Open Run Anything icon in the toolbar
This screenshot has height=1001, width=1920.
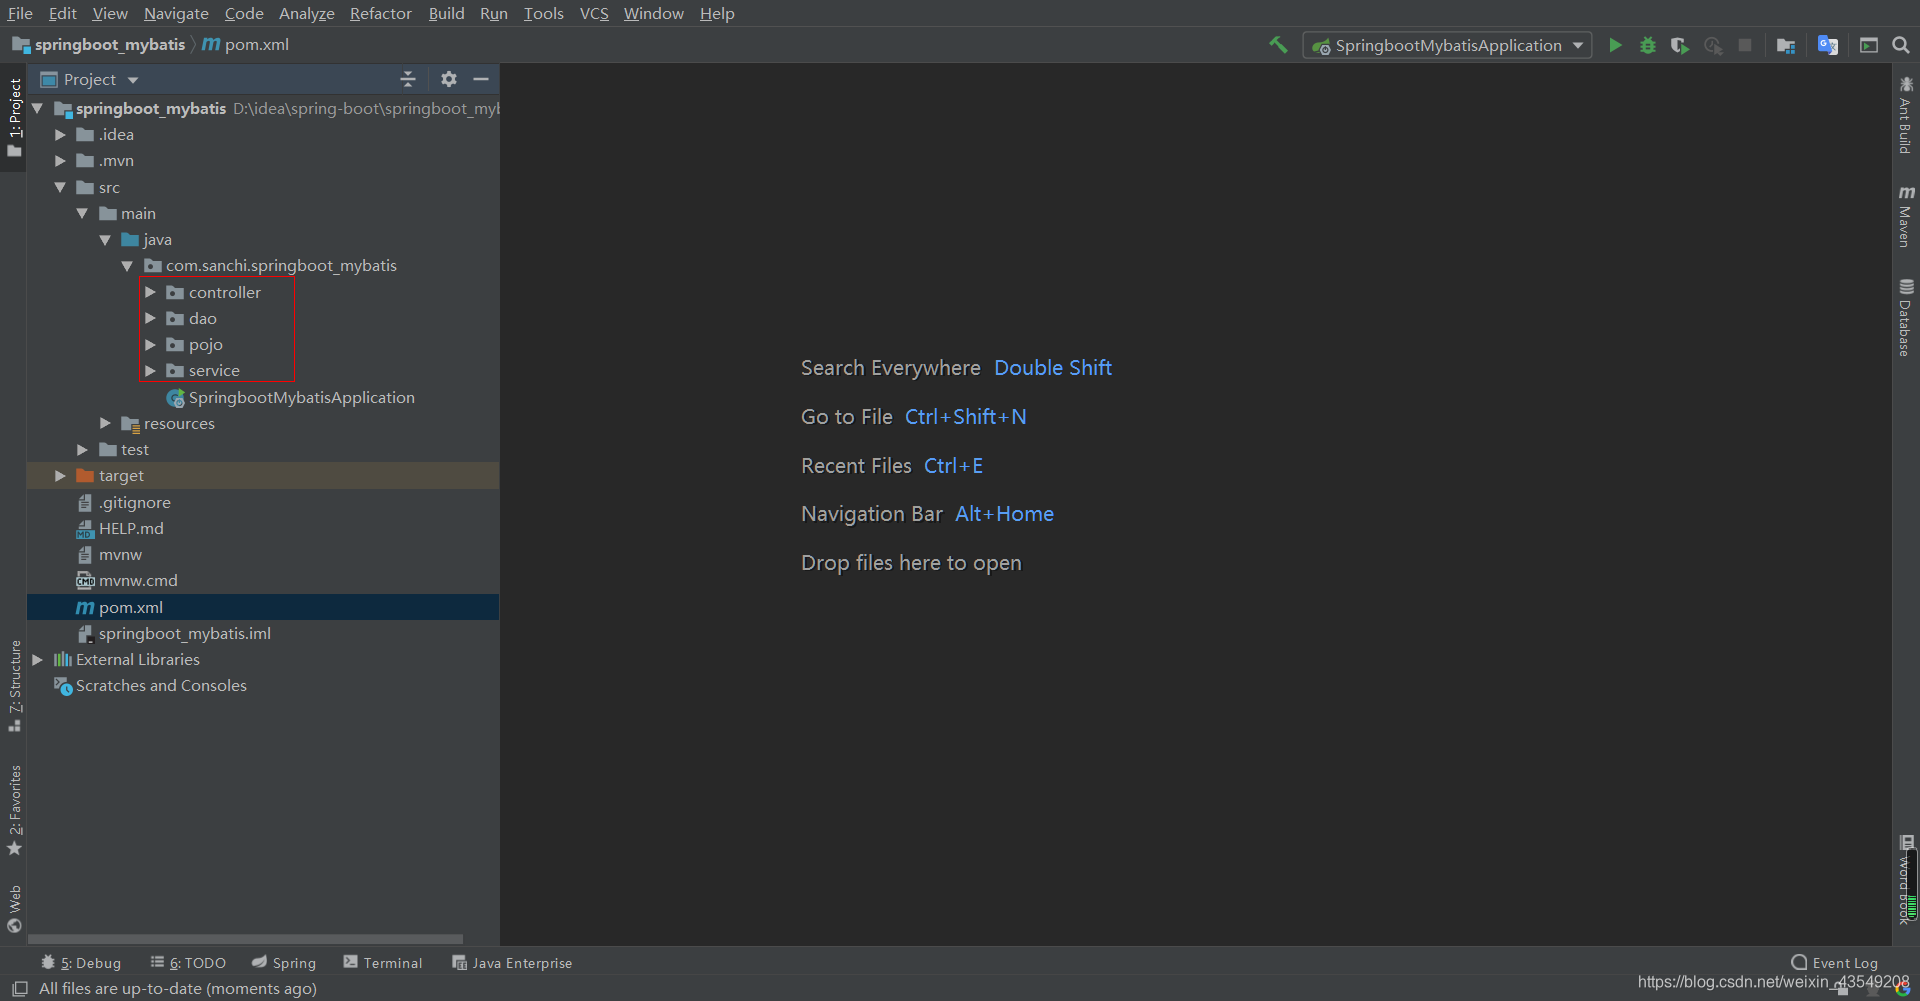click(1868, 45)
